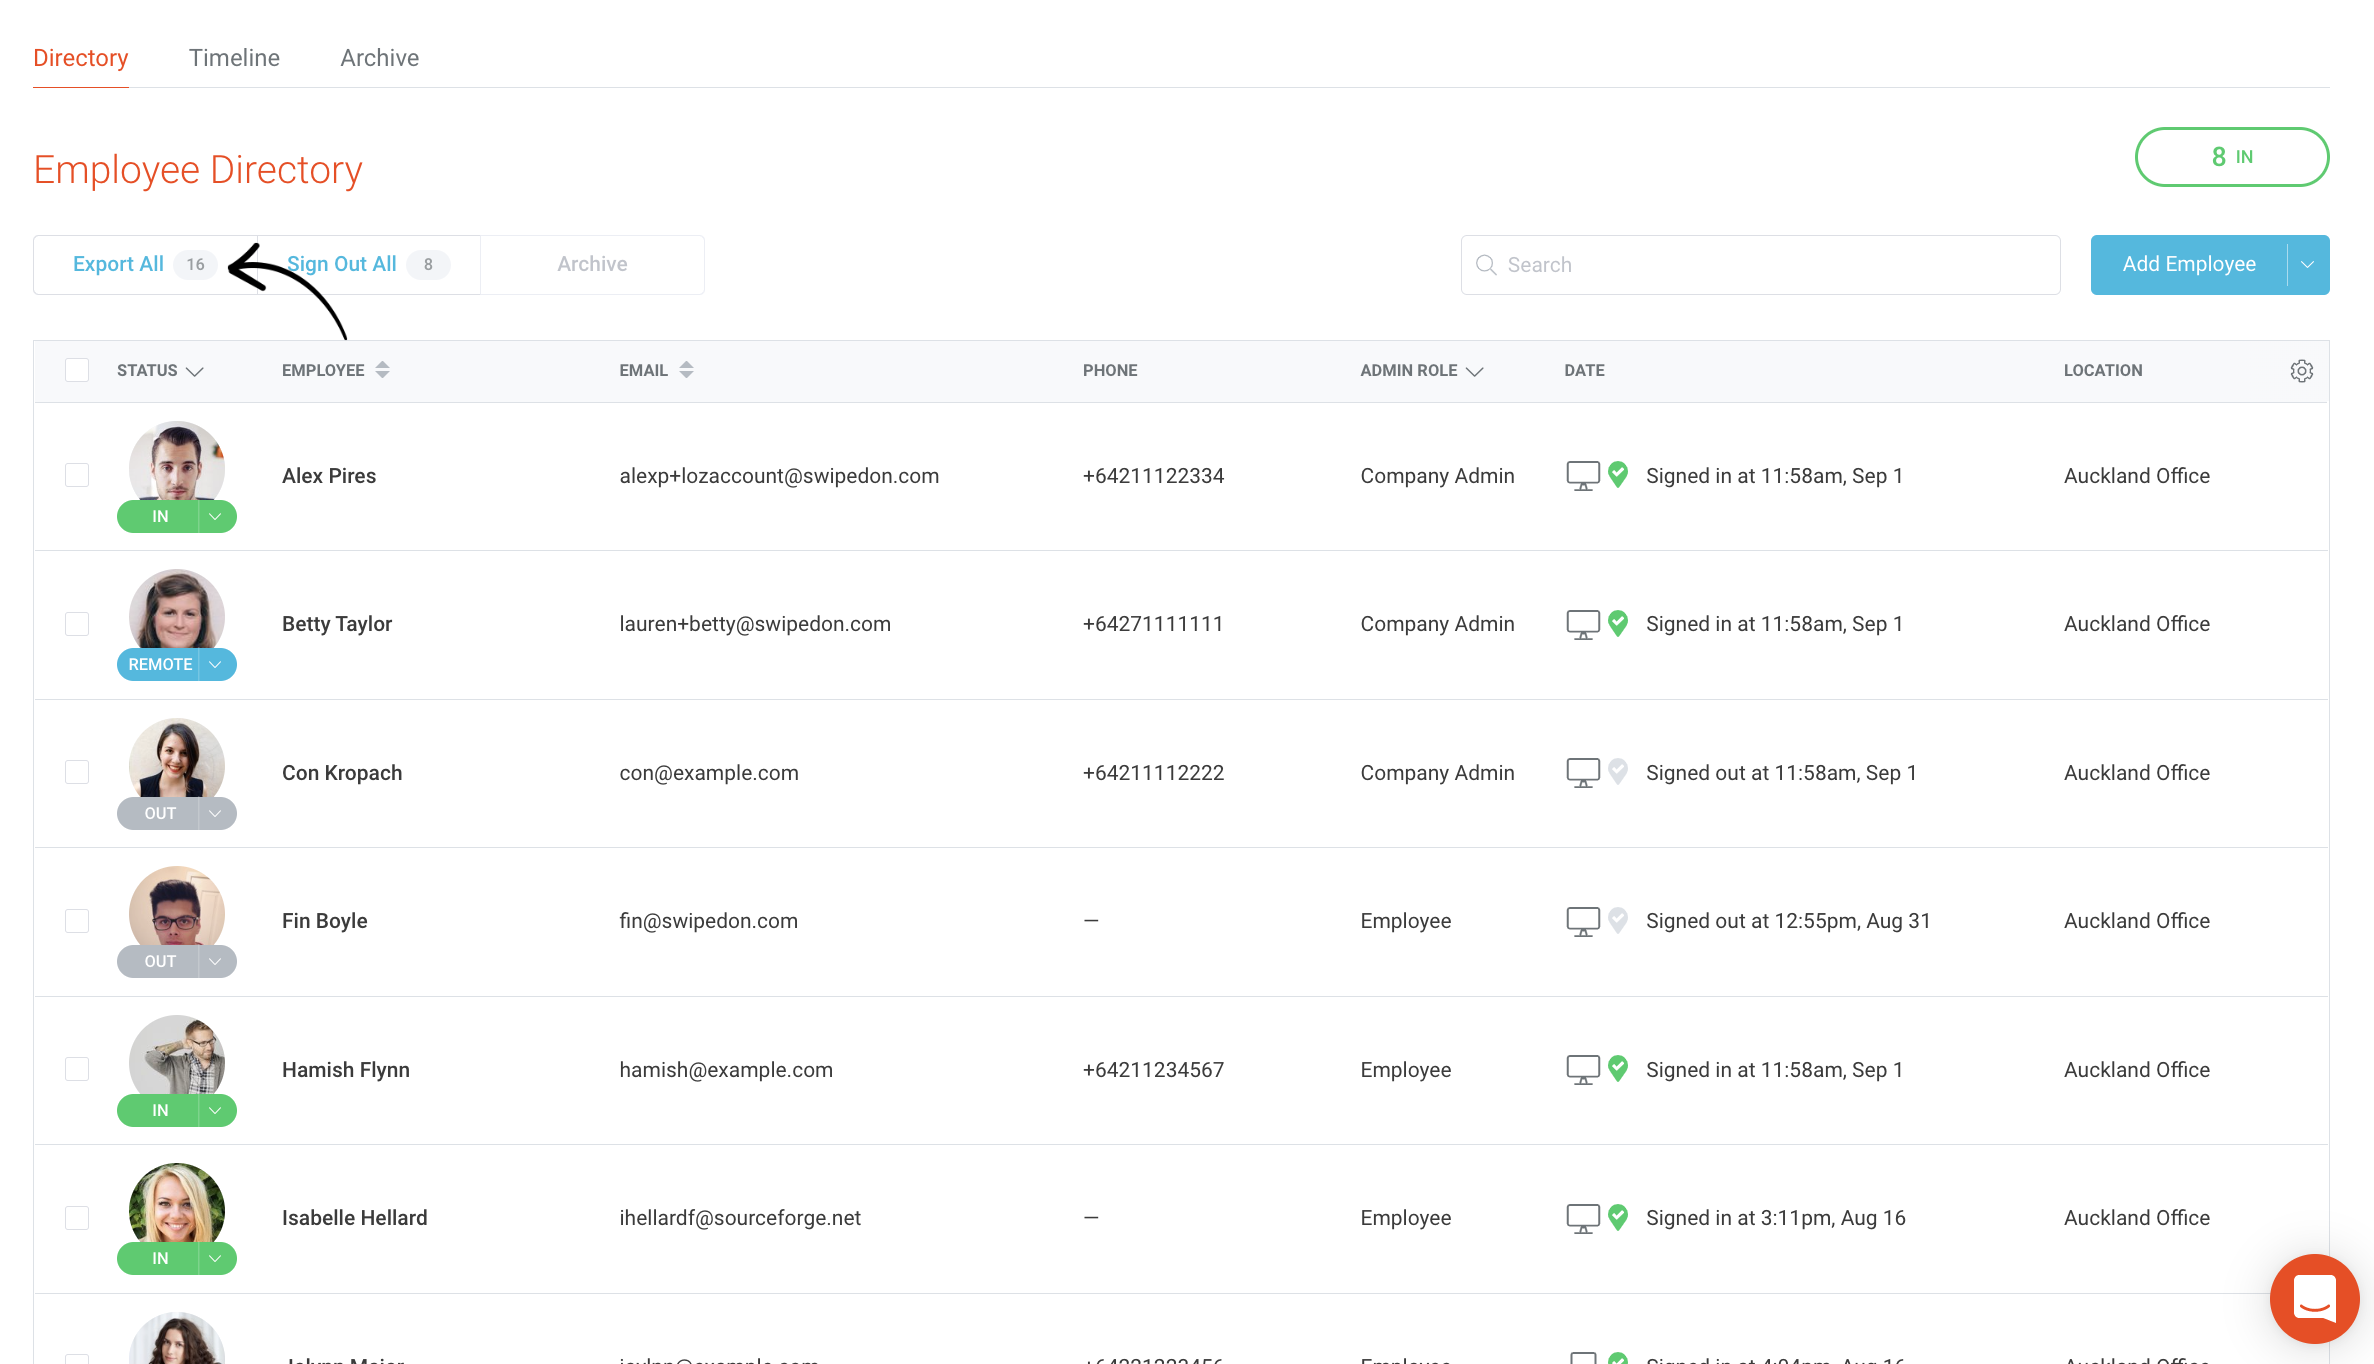Select the checkbox for Hamish Flynn
The image size is (2374, 1364).
[77, 1069]
